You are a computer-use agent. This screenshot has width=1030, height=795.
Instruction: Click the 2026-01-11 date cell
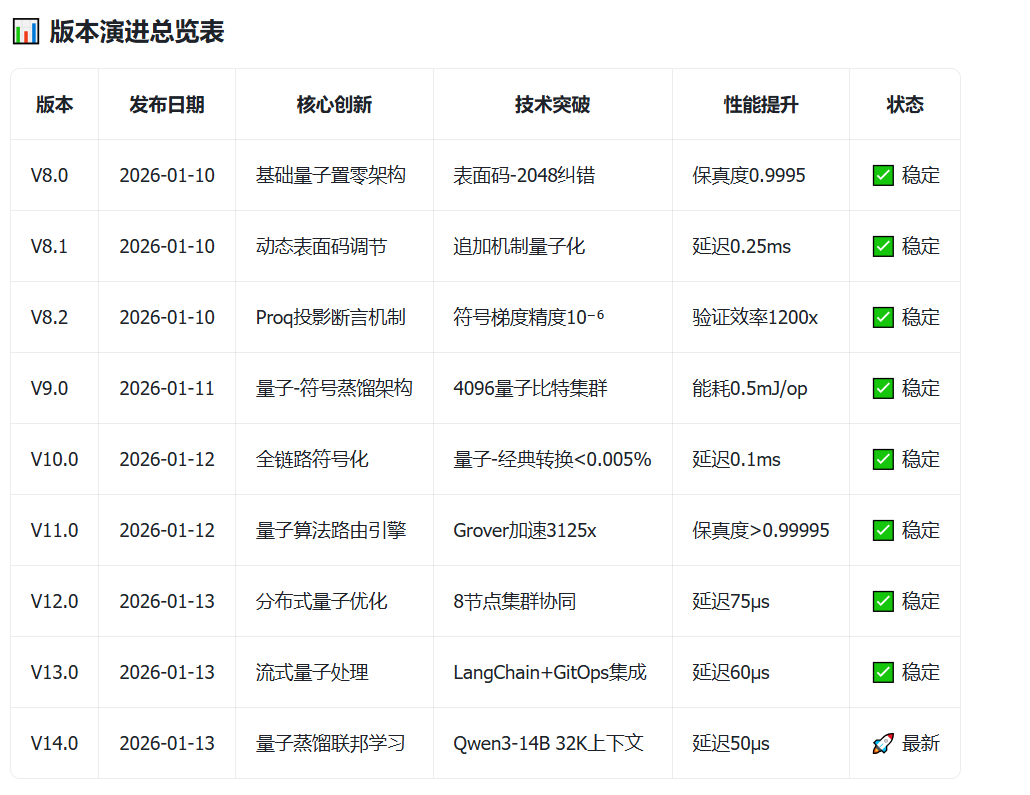click(167, 388)
